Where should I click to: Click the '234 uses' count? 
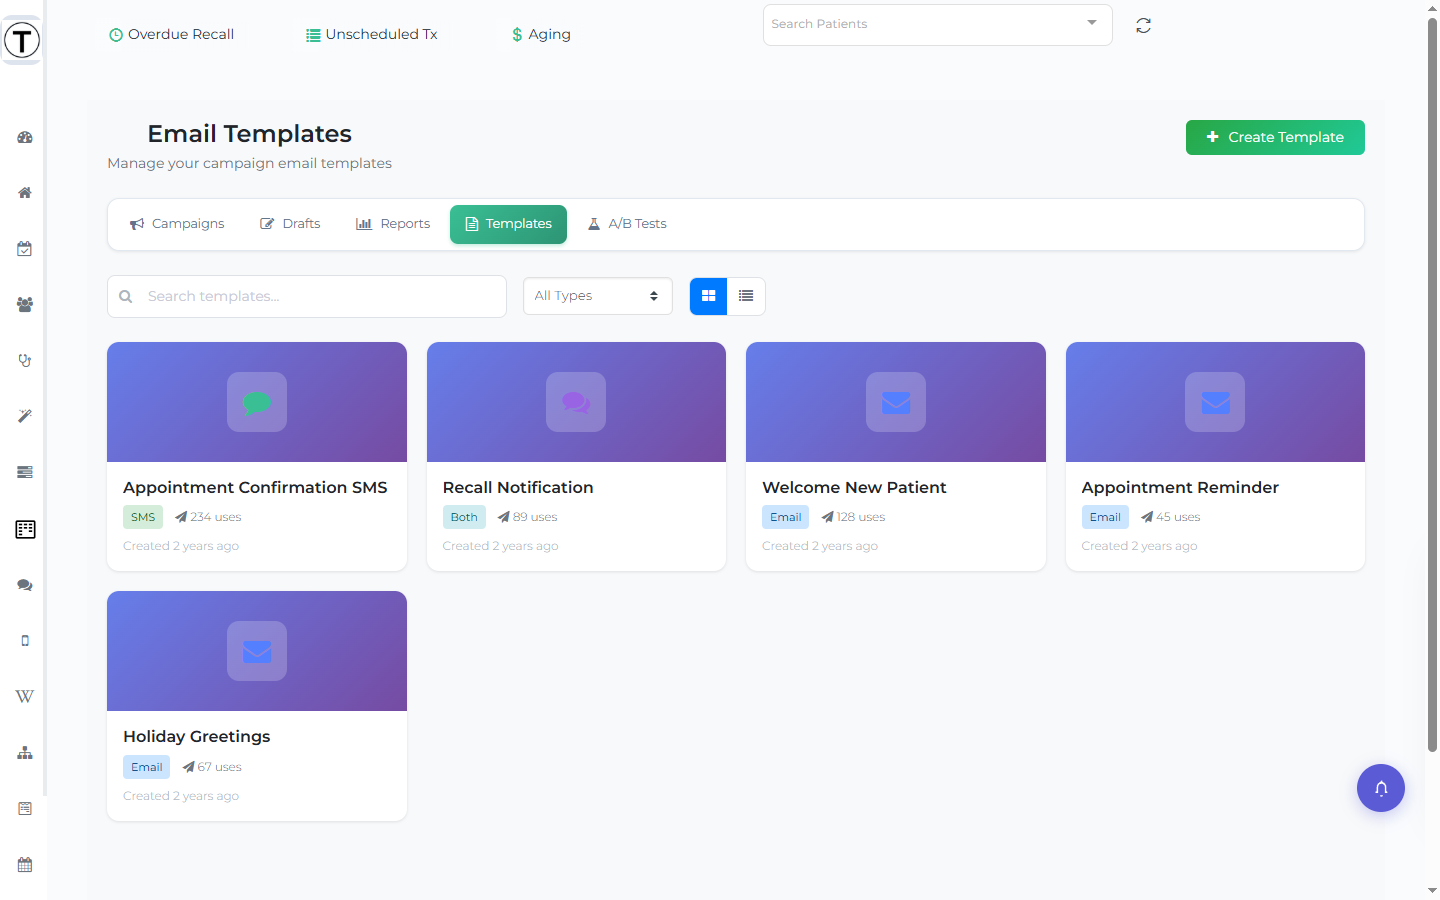(208, 517)
